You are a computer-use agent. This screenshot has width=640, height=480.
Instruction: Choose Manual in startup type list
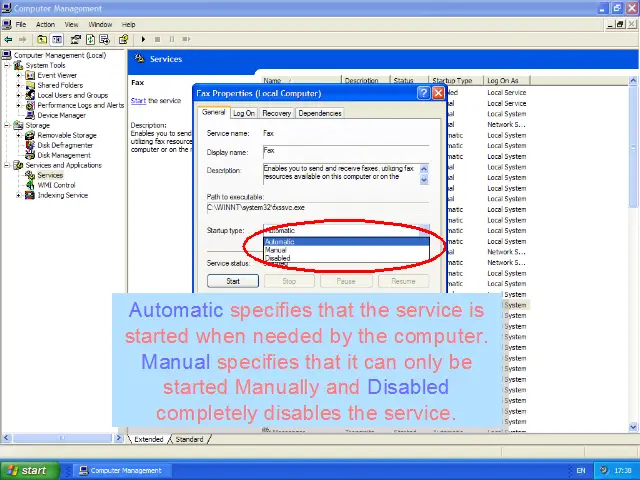point(346,250)
